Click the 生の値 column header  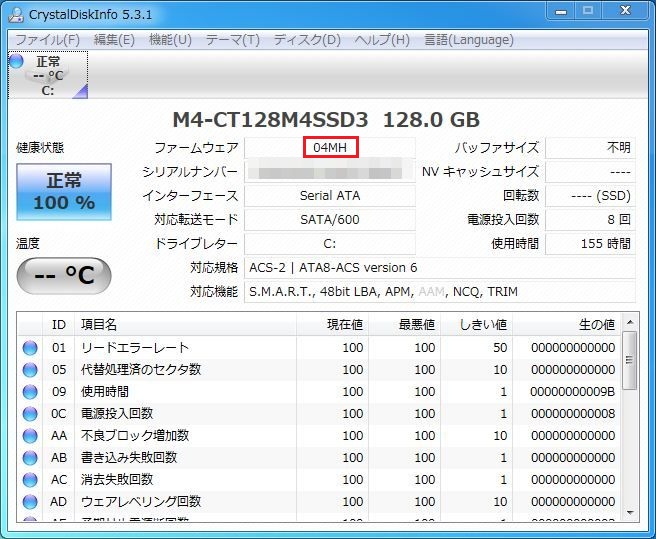coord(567,324)
